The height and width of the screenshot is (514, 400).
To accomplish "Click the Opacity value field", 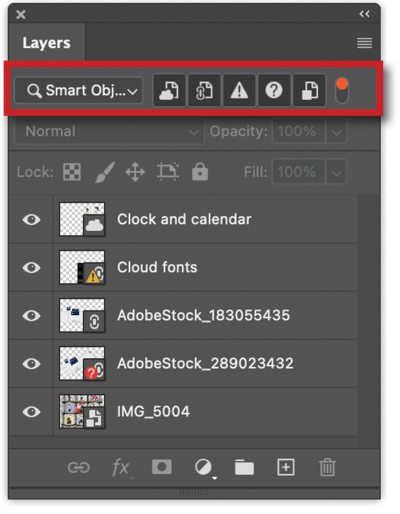I will [298, 131].
